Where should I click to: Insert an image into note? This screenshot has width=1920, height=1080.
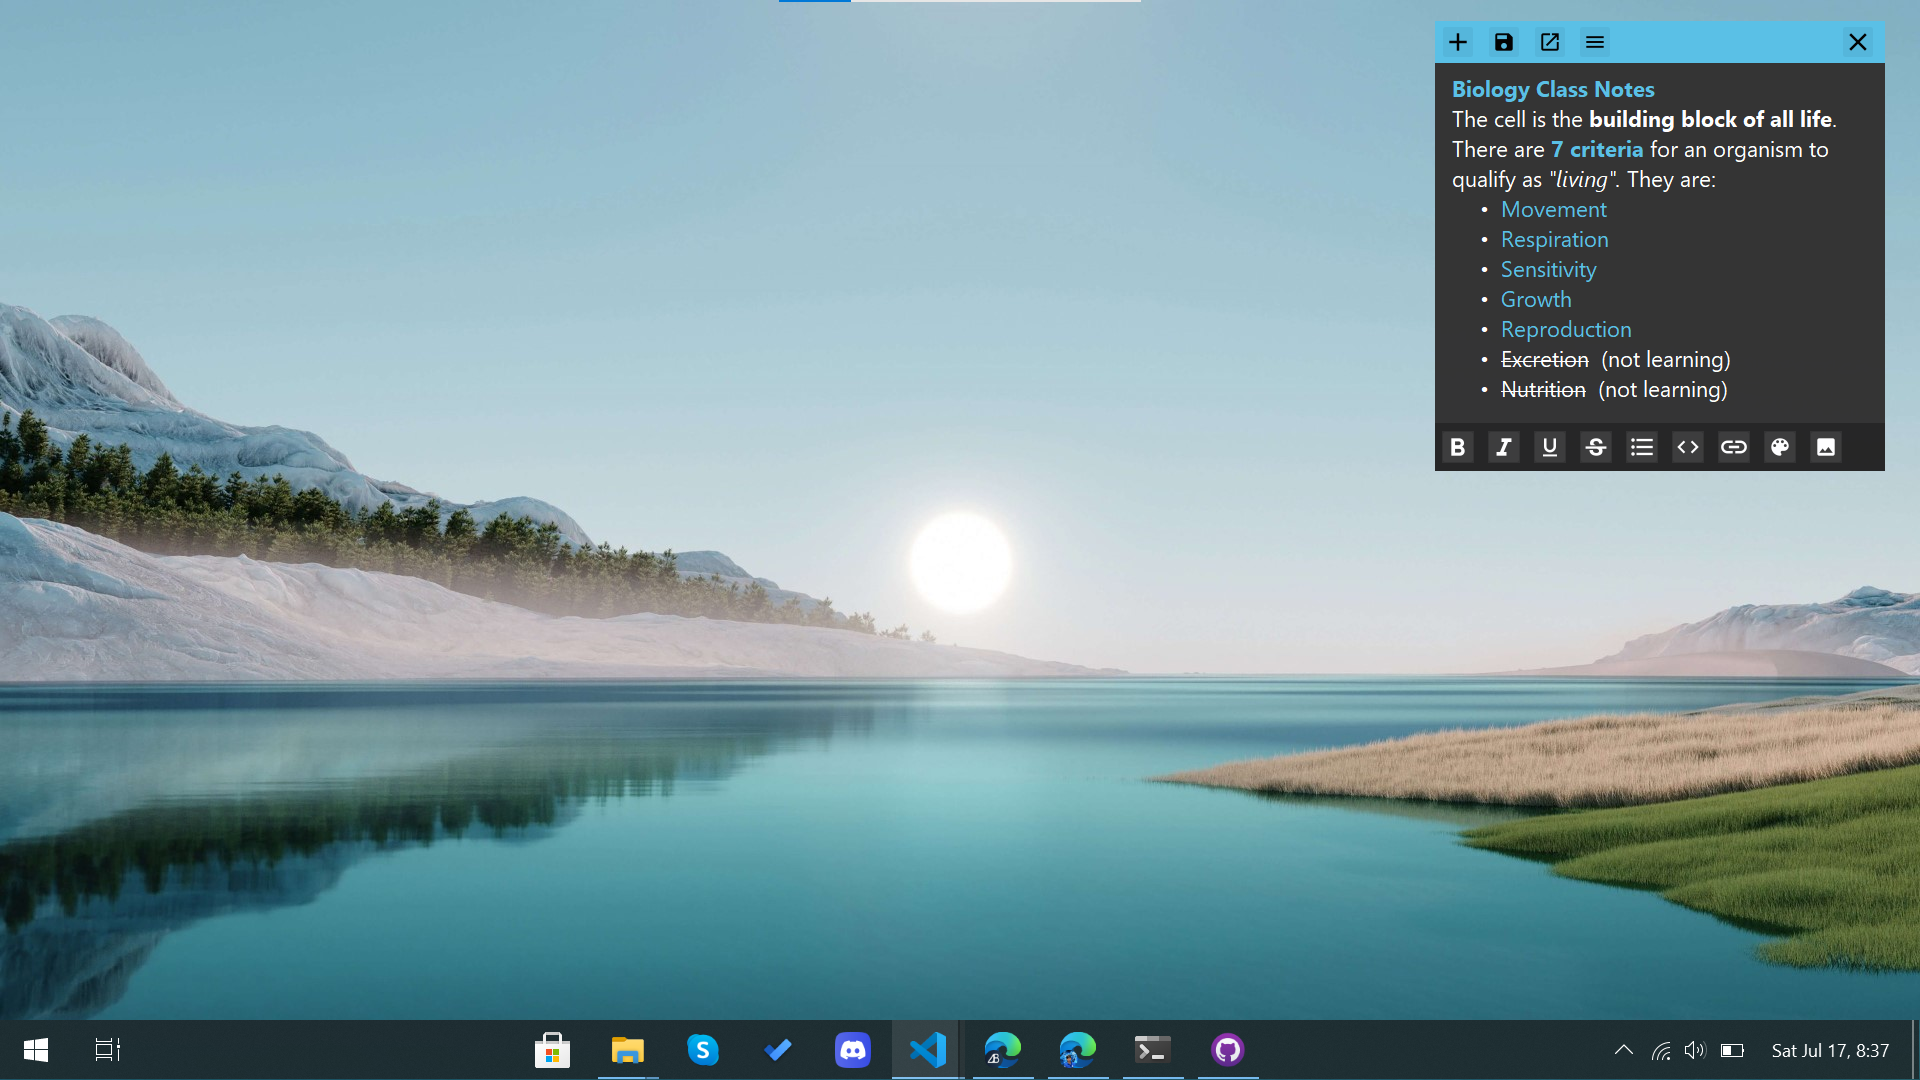1826,447
